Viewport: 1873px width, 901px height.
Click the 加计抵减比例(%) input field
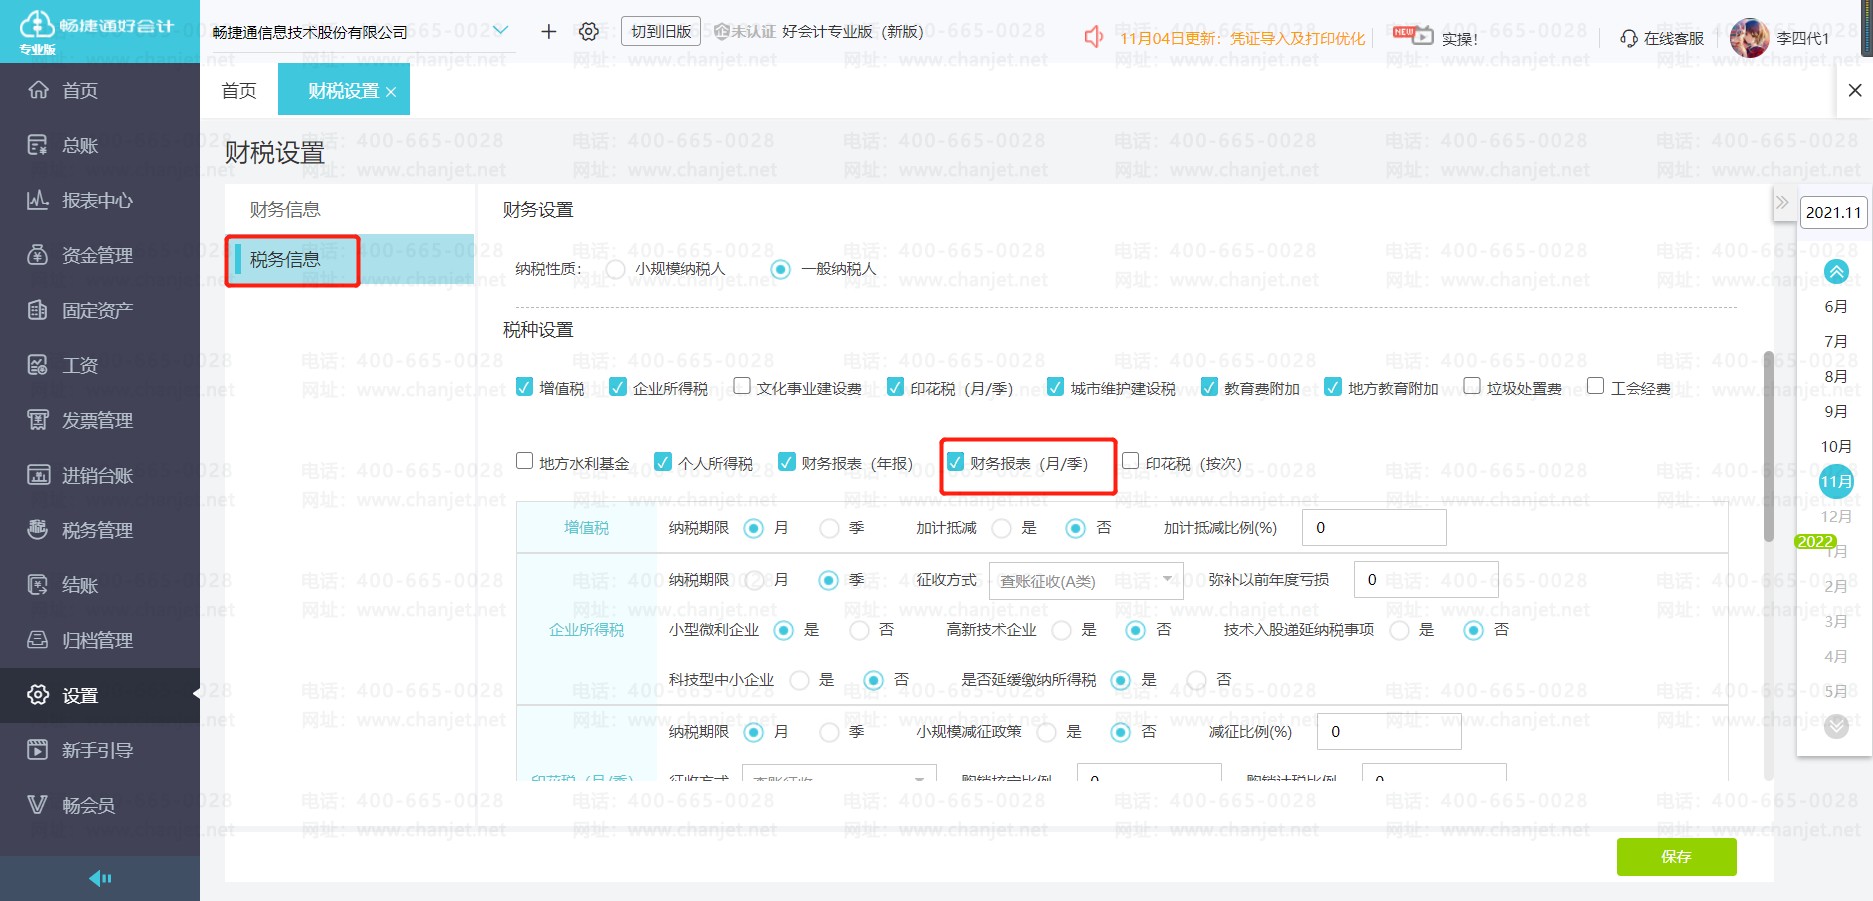tap(1373, 528)
